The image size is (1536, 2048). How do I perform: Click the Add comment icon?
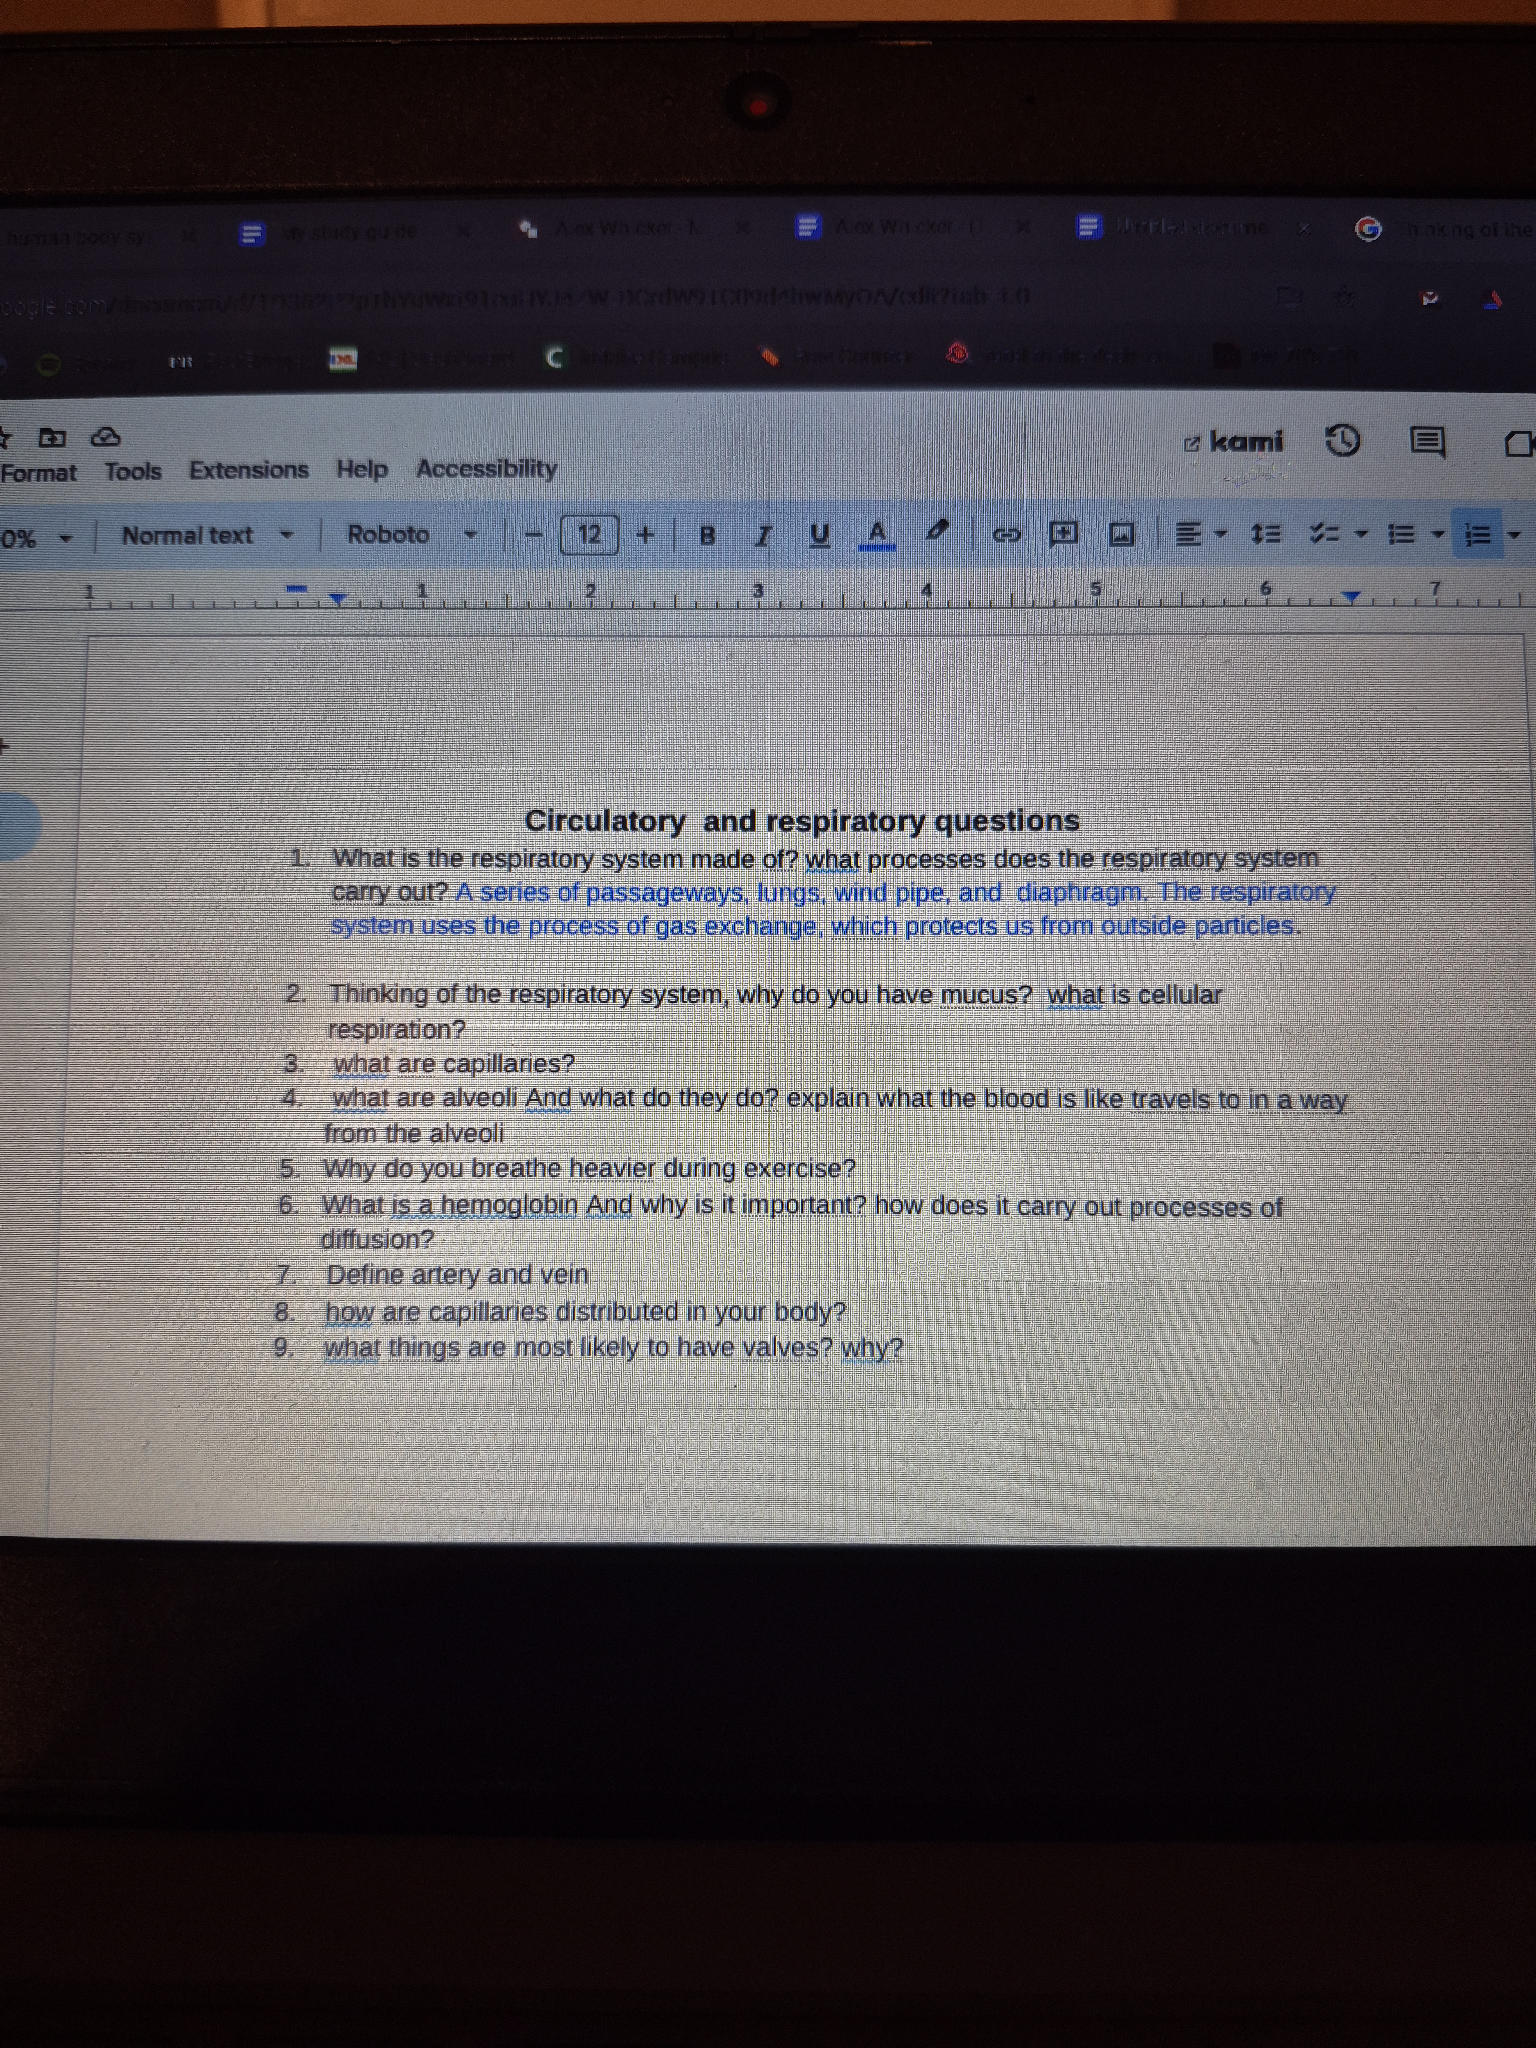tap(1063, 533)
